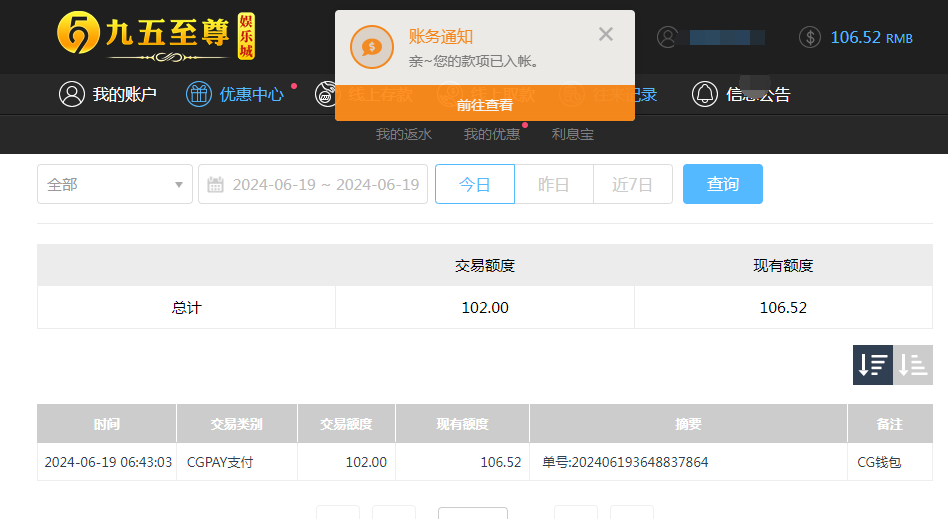Screen dimensions: 948x519
Task: Select the 今日 date filter
Action: 475,185
